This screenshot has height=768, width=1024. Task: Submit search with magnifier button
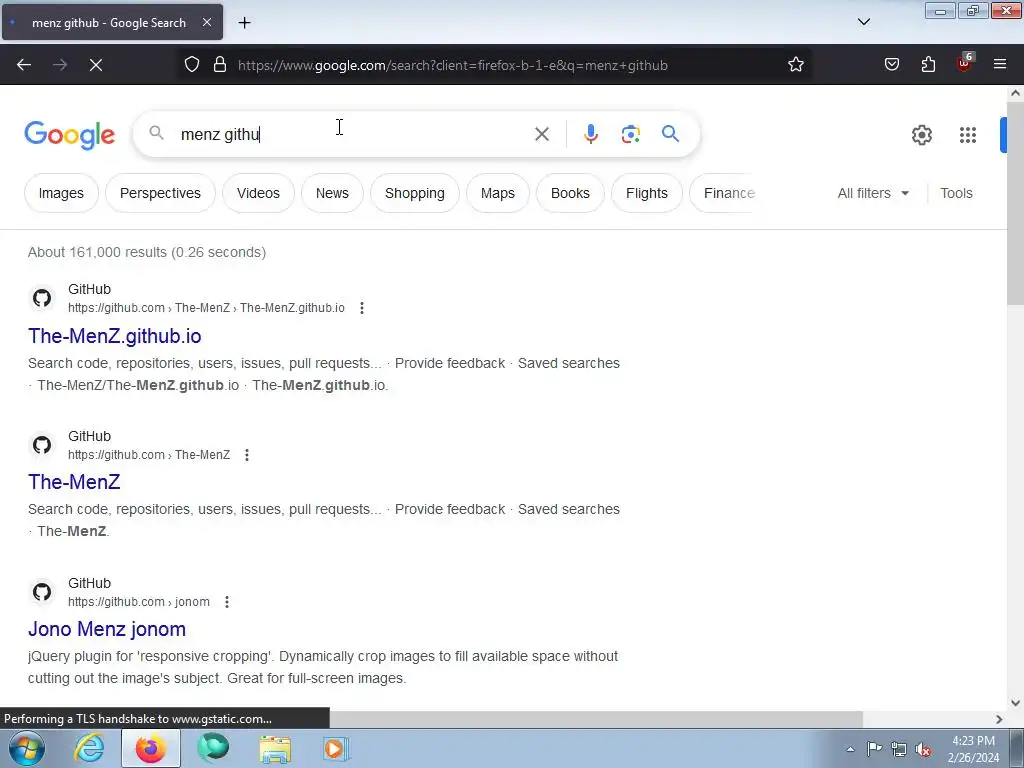[x=670, y=134]
